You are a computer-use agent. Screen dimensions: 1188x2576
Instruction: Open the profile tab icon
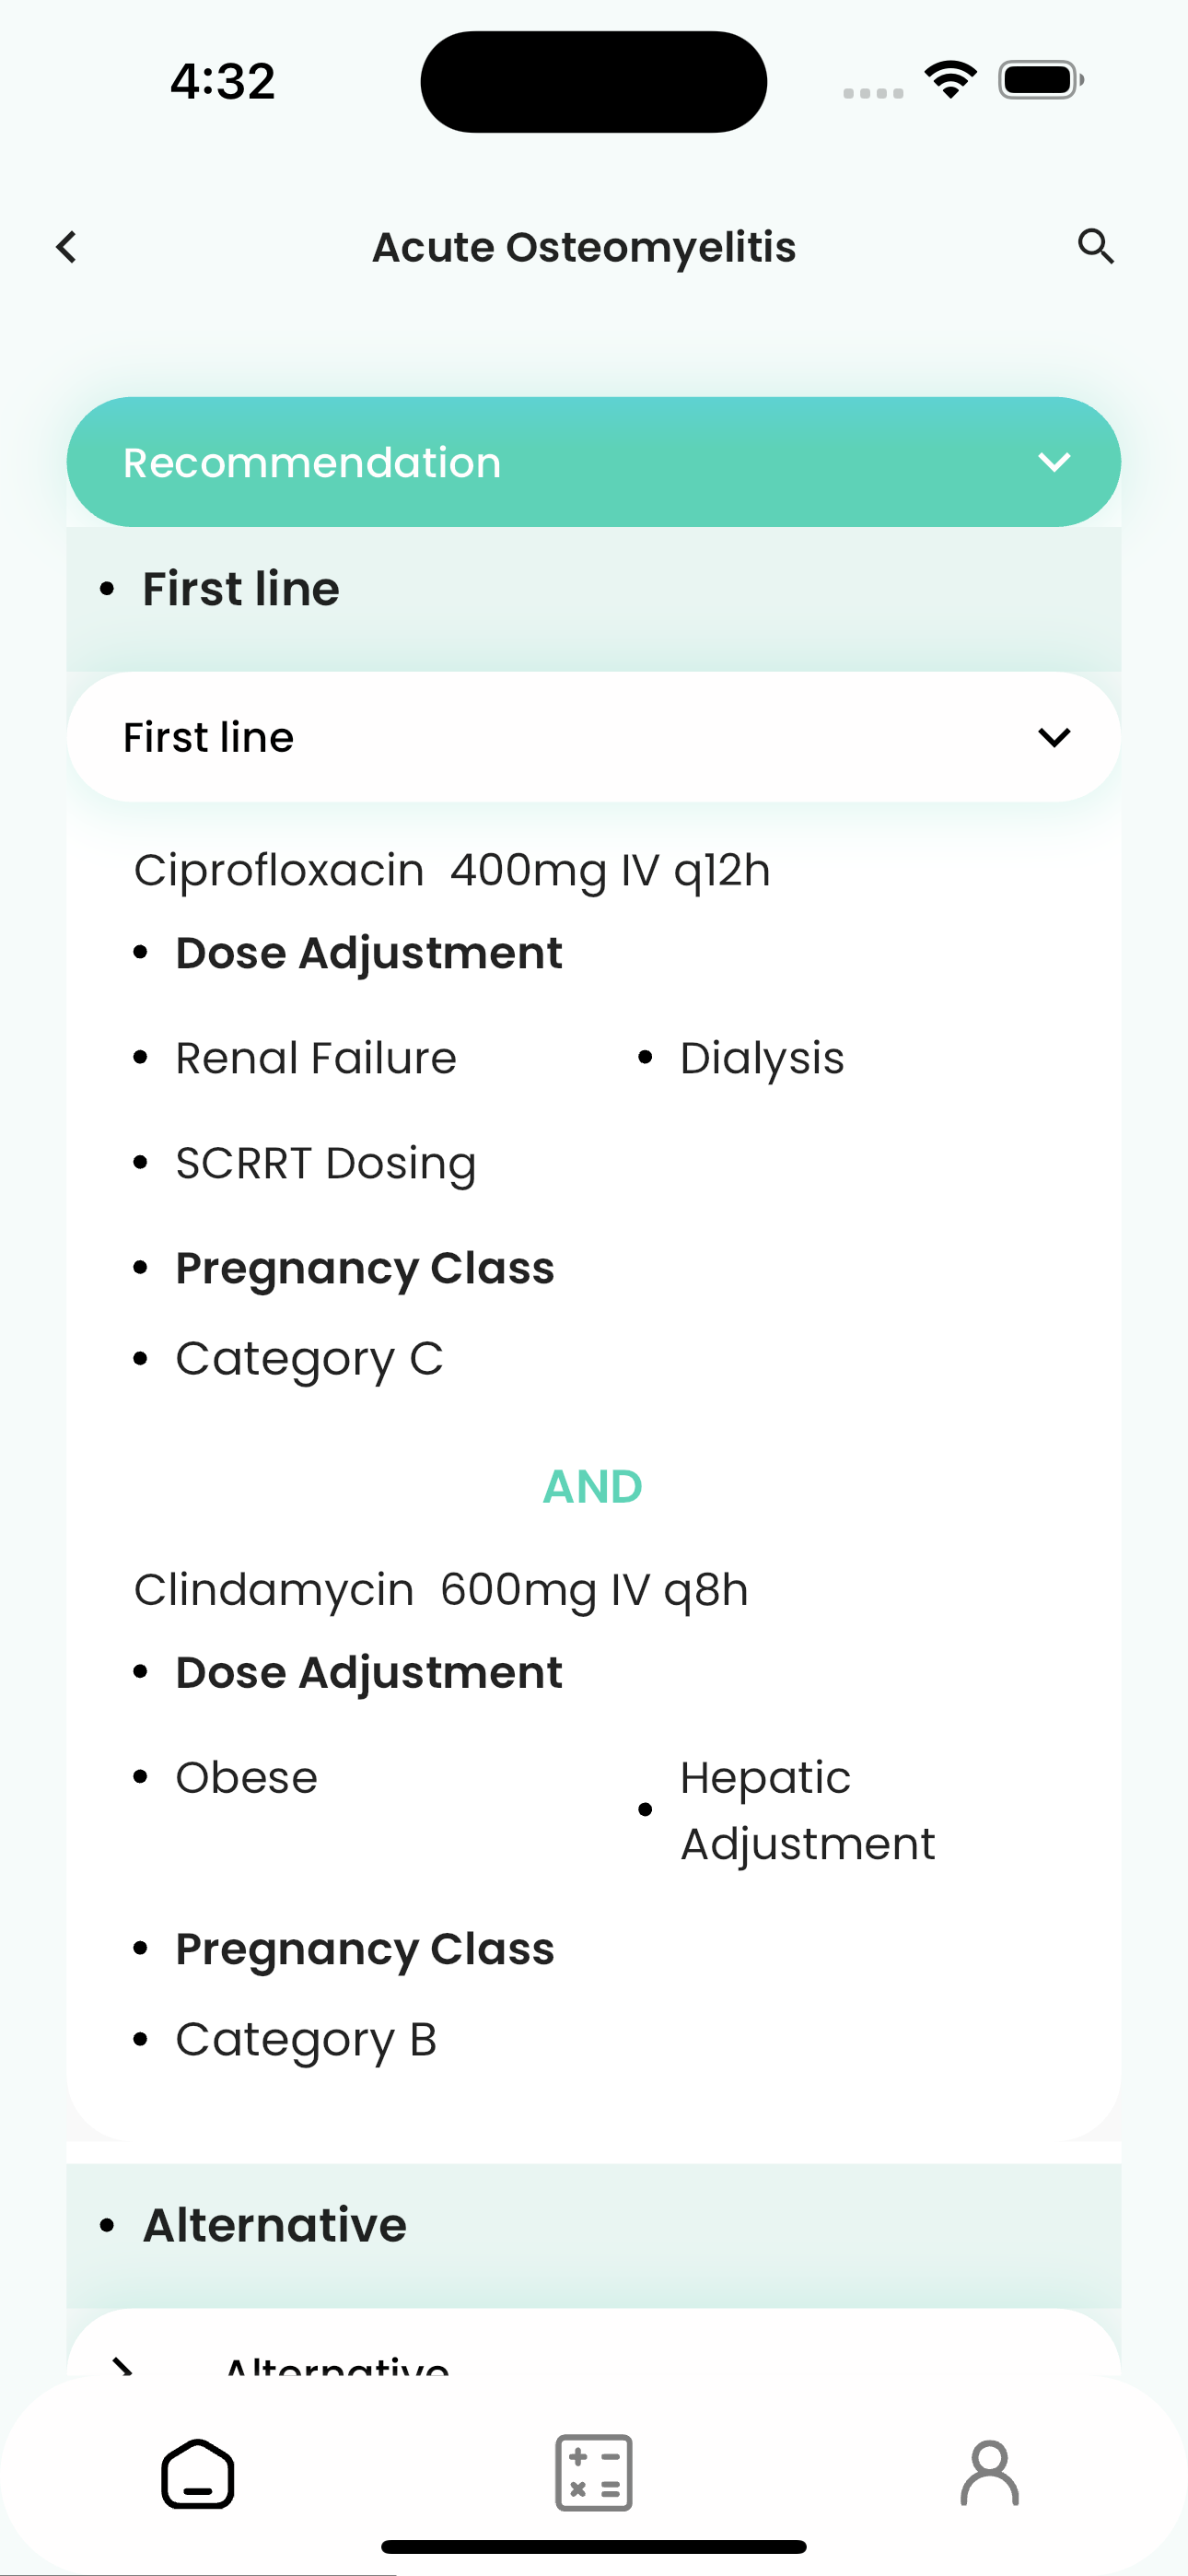pos(990,2473)
